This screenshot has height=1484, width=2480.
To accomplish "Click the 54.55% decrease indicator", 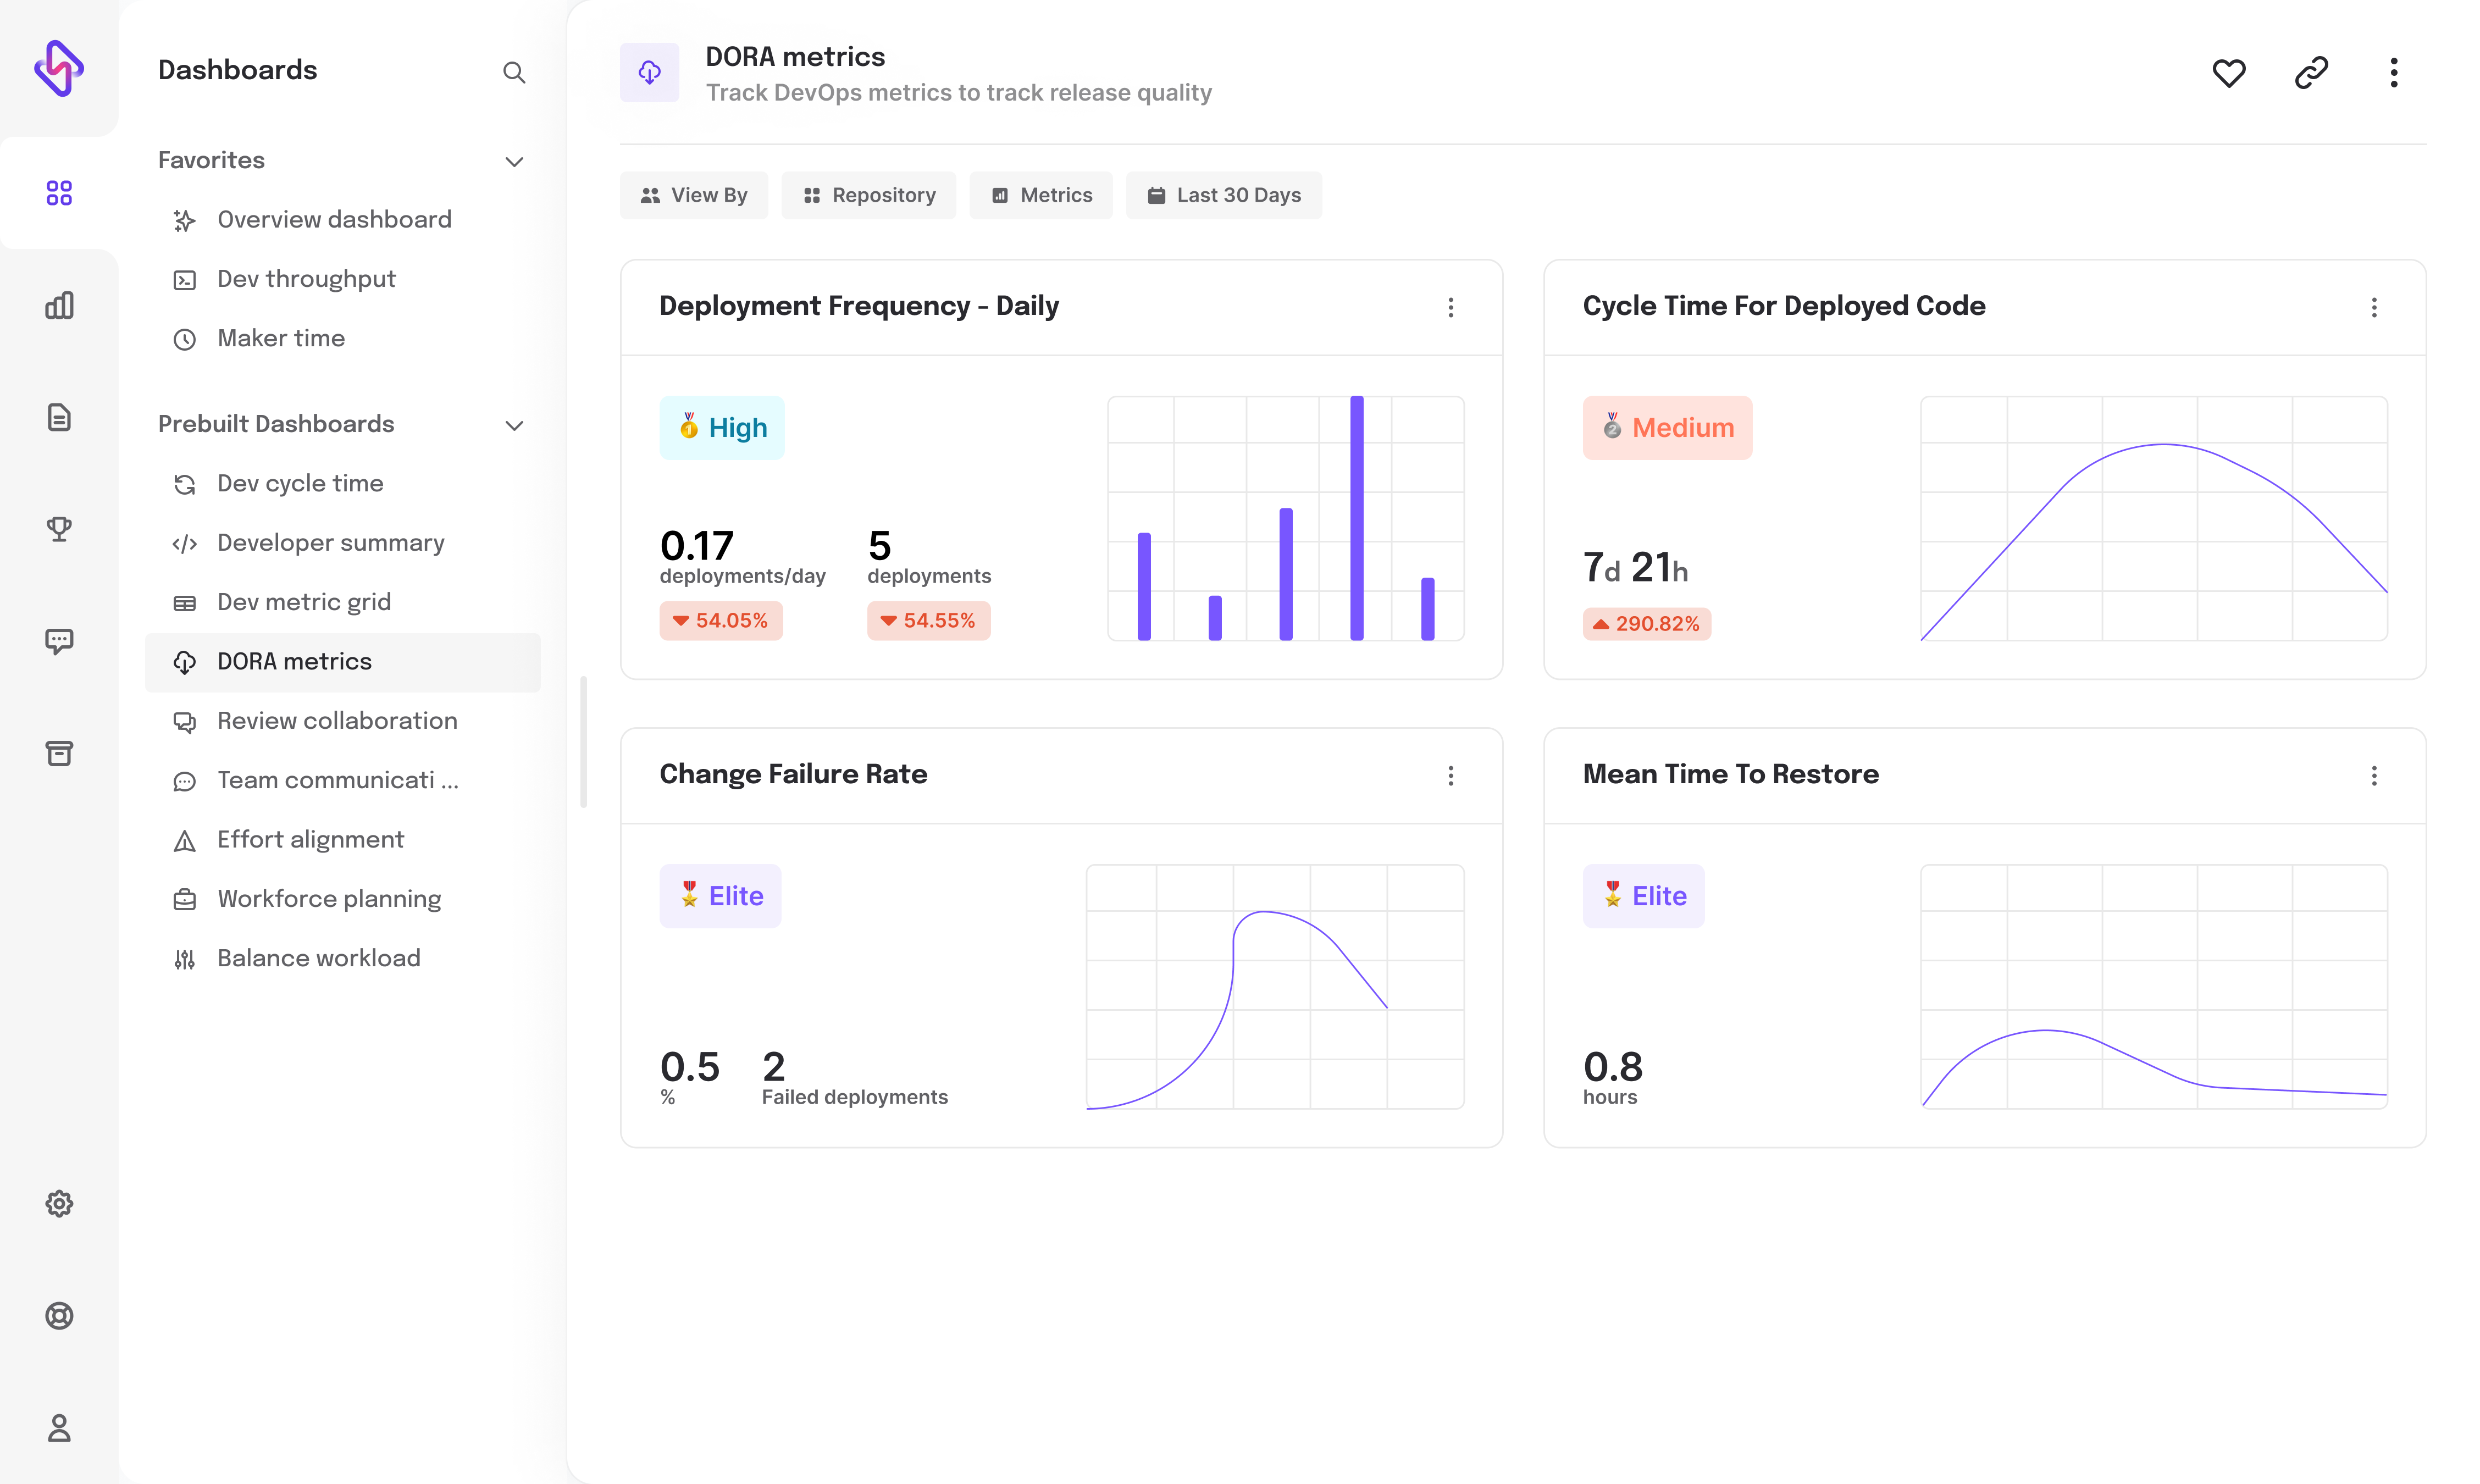I will pos(928,620).
